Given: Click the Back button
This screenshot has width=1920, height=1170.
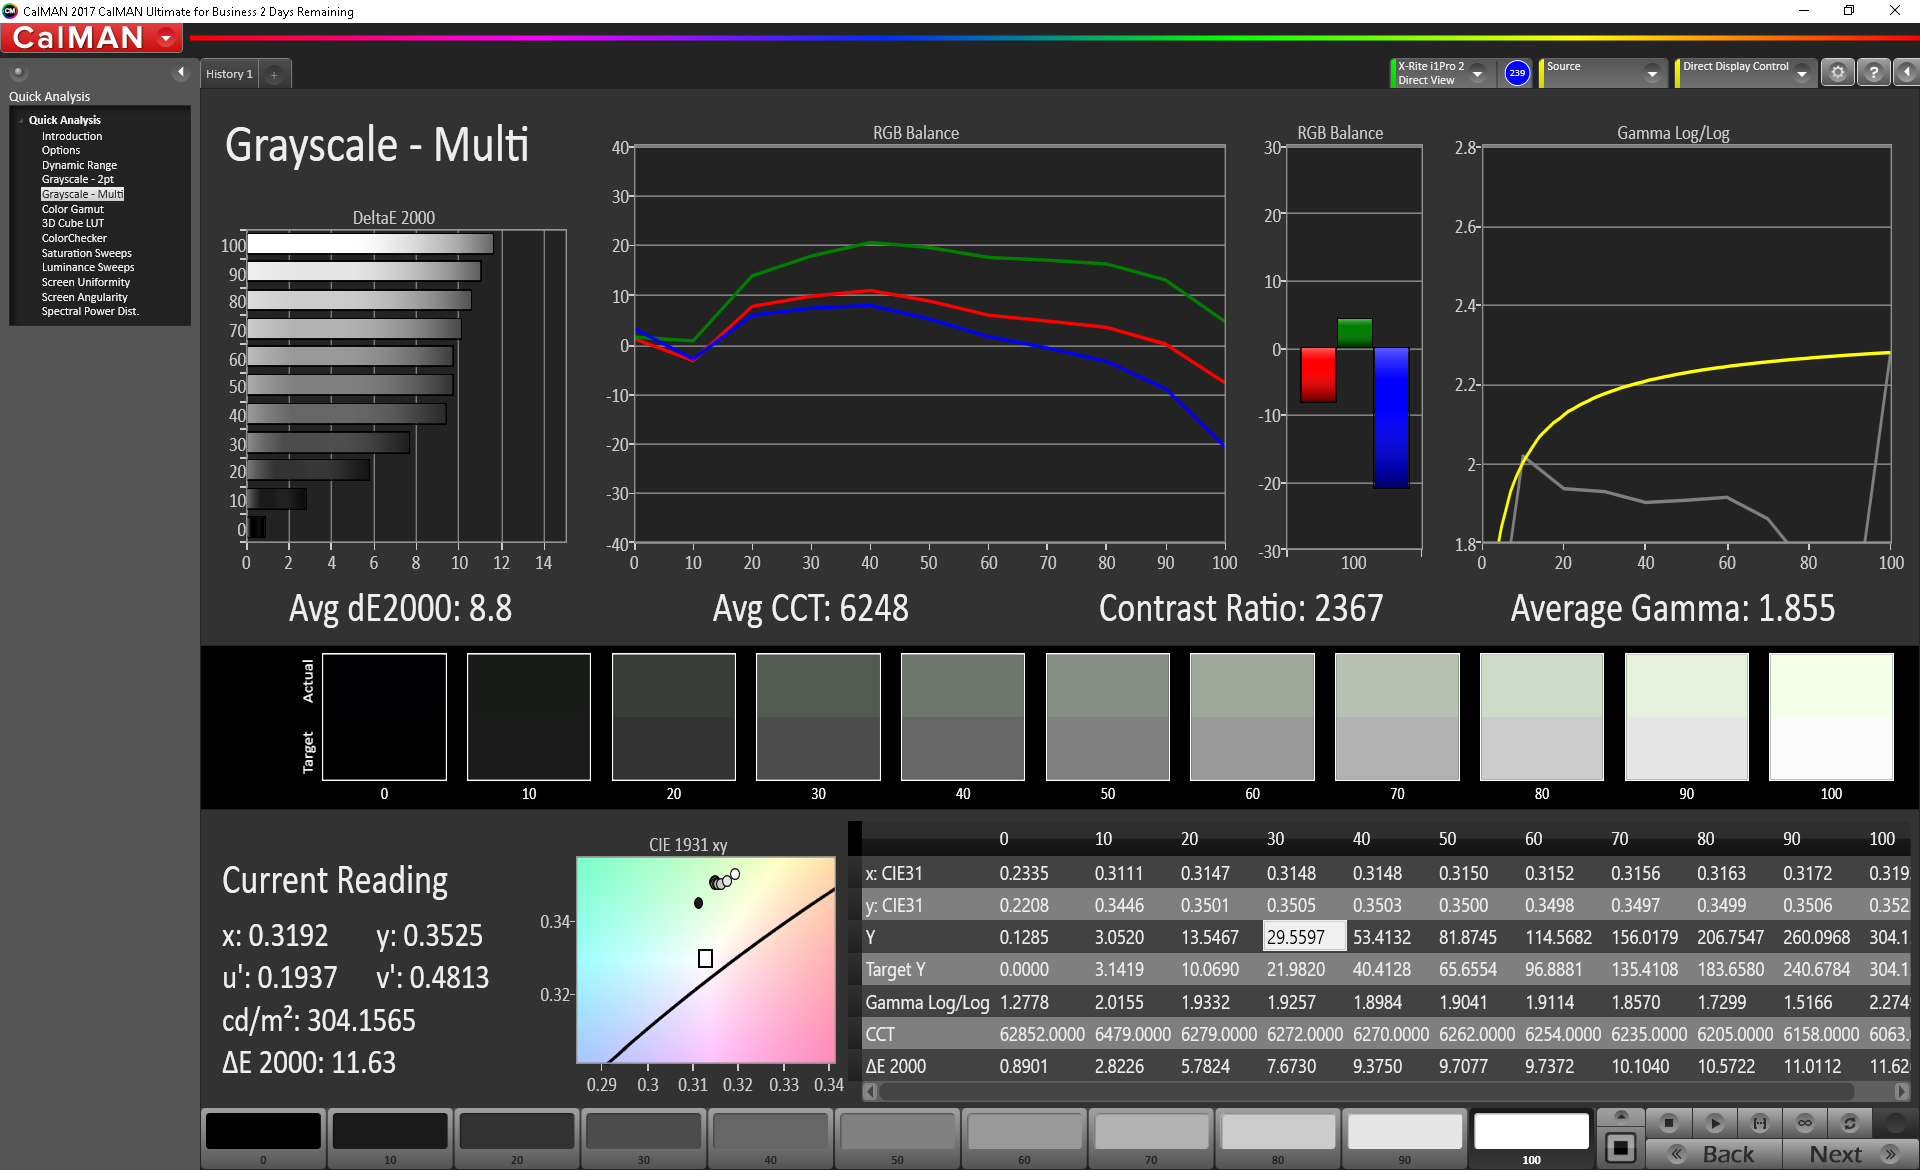Looking at the screenshot, I should 1714,1154.
